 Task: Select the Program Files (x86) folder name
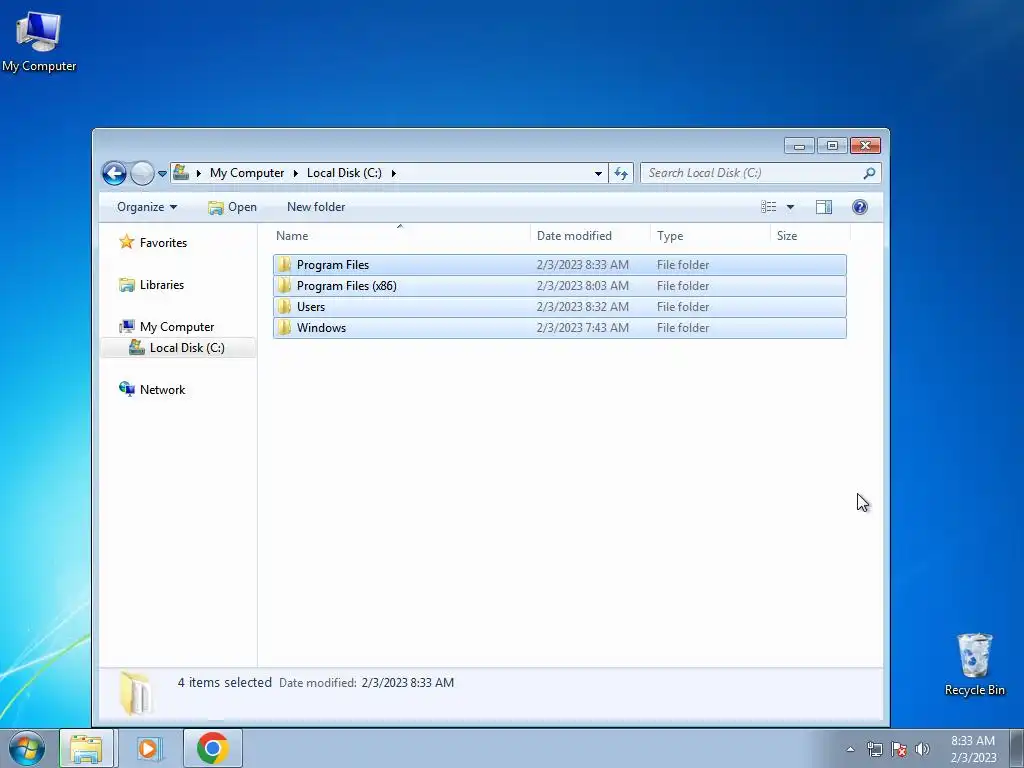(347, 285)
